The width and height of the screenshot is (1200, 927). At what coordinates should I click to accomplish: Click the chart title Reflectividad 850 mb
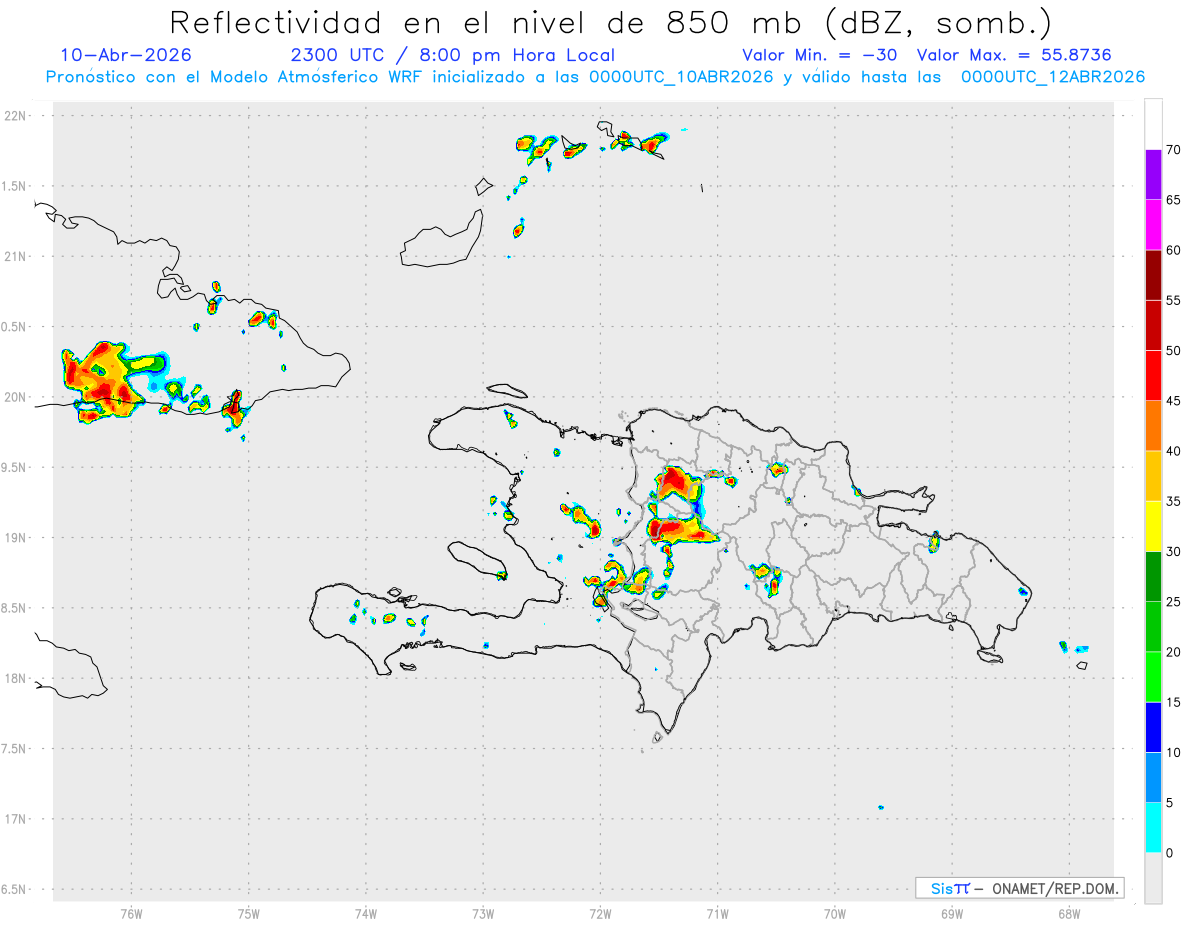pyautogui.click(x=611, y=22)
